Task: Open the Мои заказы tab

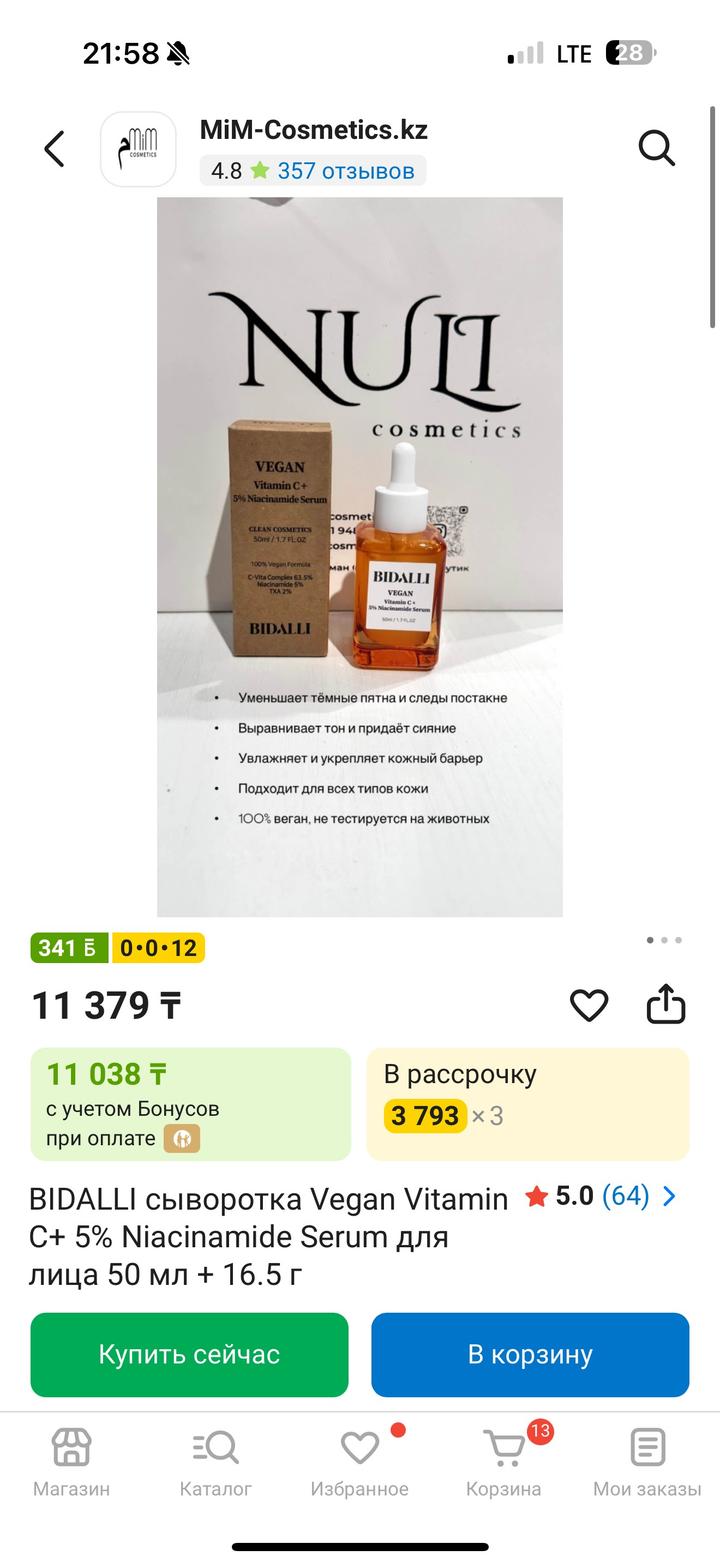Action: coord(647,1461)
